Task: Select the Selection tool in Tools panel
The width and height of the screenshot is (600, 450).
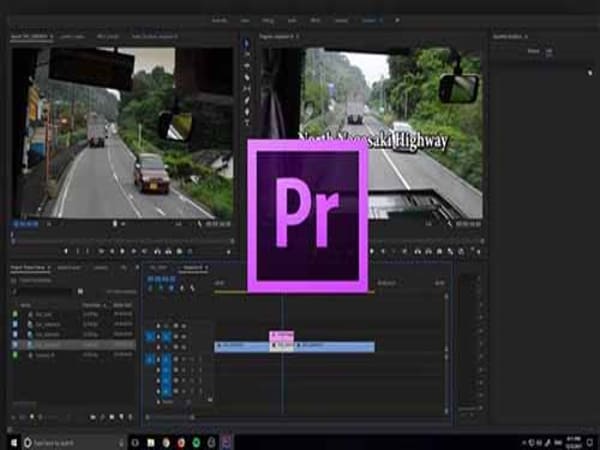Action: coord(246,43)
